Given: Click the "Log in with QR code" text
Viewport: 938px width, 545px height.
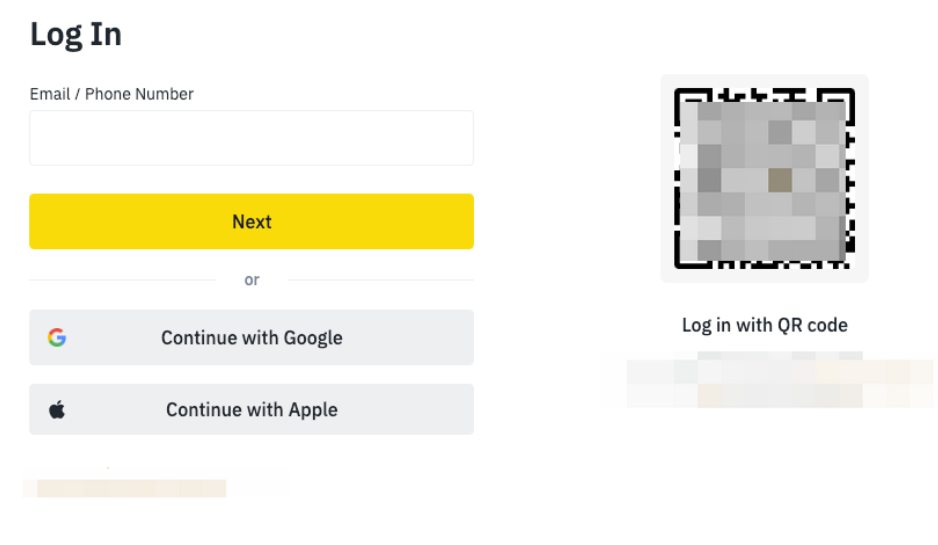Looking at the screenshot, I should (x=764, y=325).
